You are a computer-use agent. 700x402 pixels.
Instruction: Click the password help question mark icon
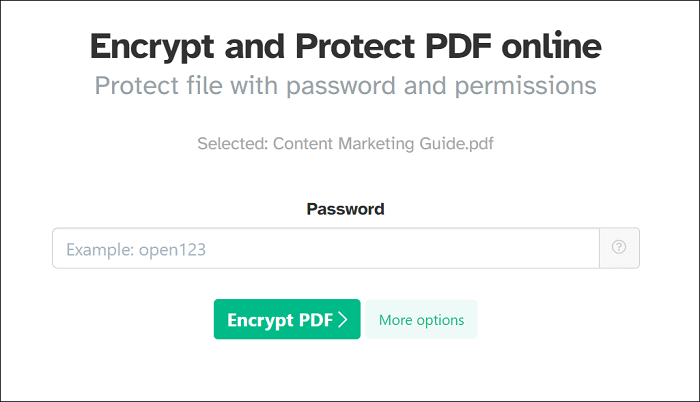(619, 248)
